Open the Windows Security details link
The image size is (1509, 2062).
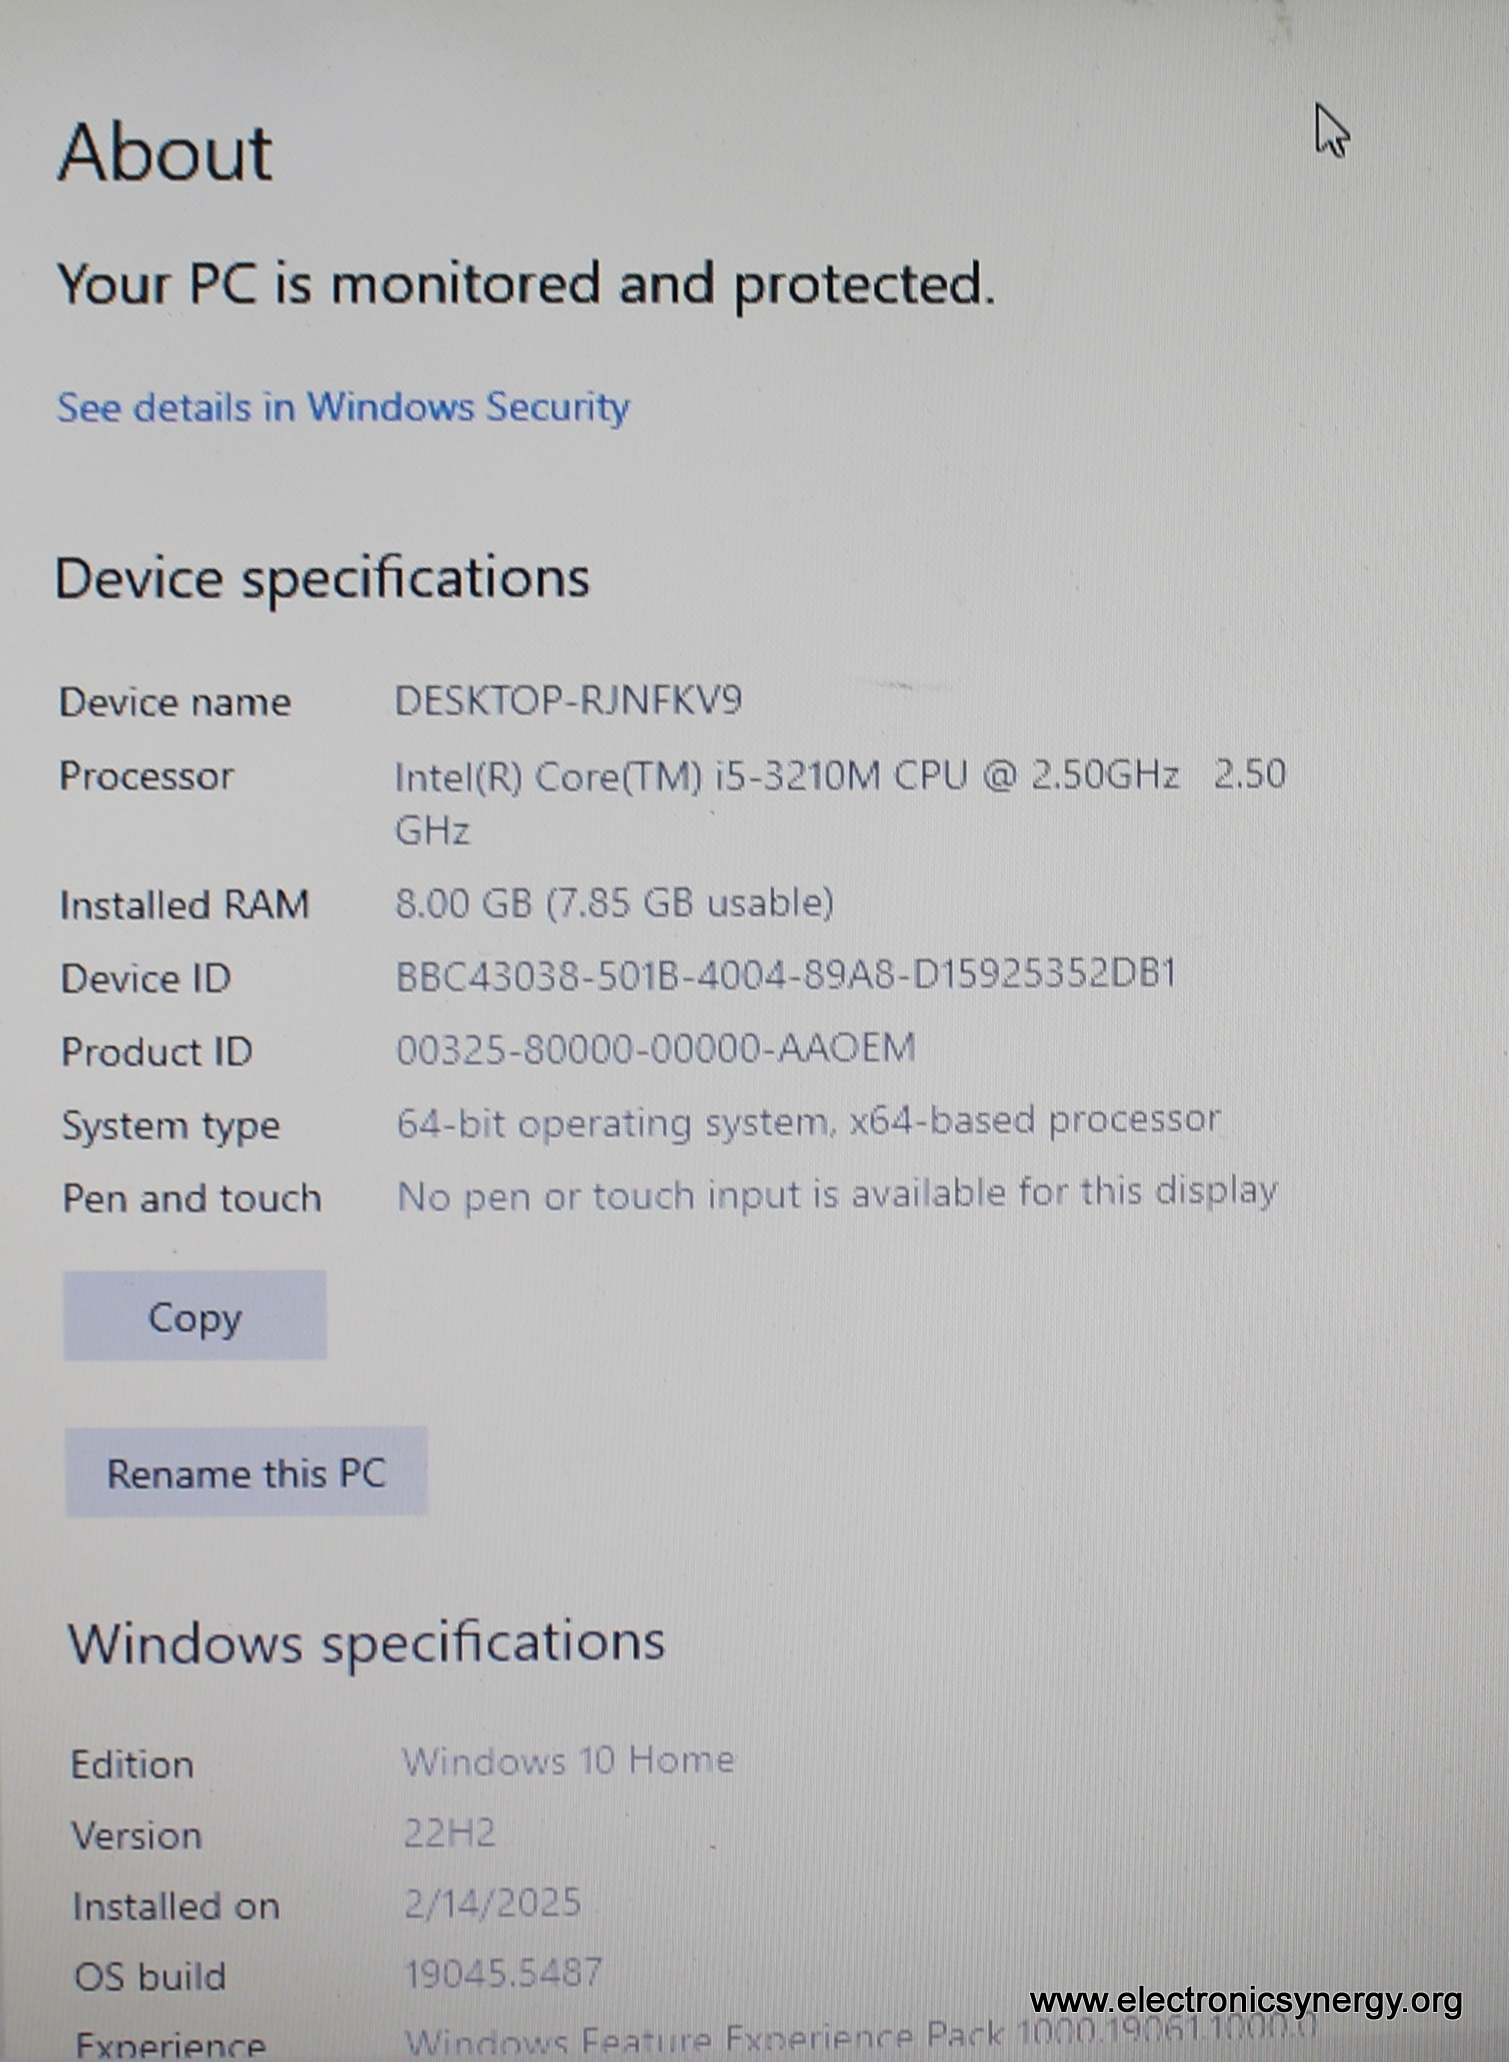coord(343,407)
